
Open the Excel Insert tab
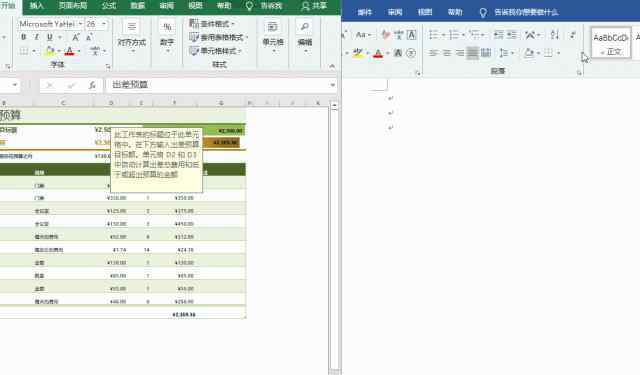click(x=36, y=6)
